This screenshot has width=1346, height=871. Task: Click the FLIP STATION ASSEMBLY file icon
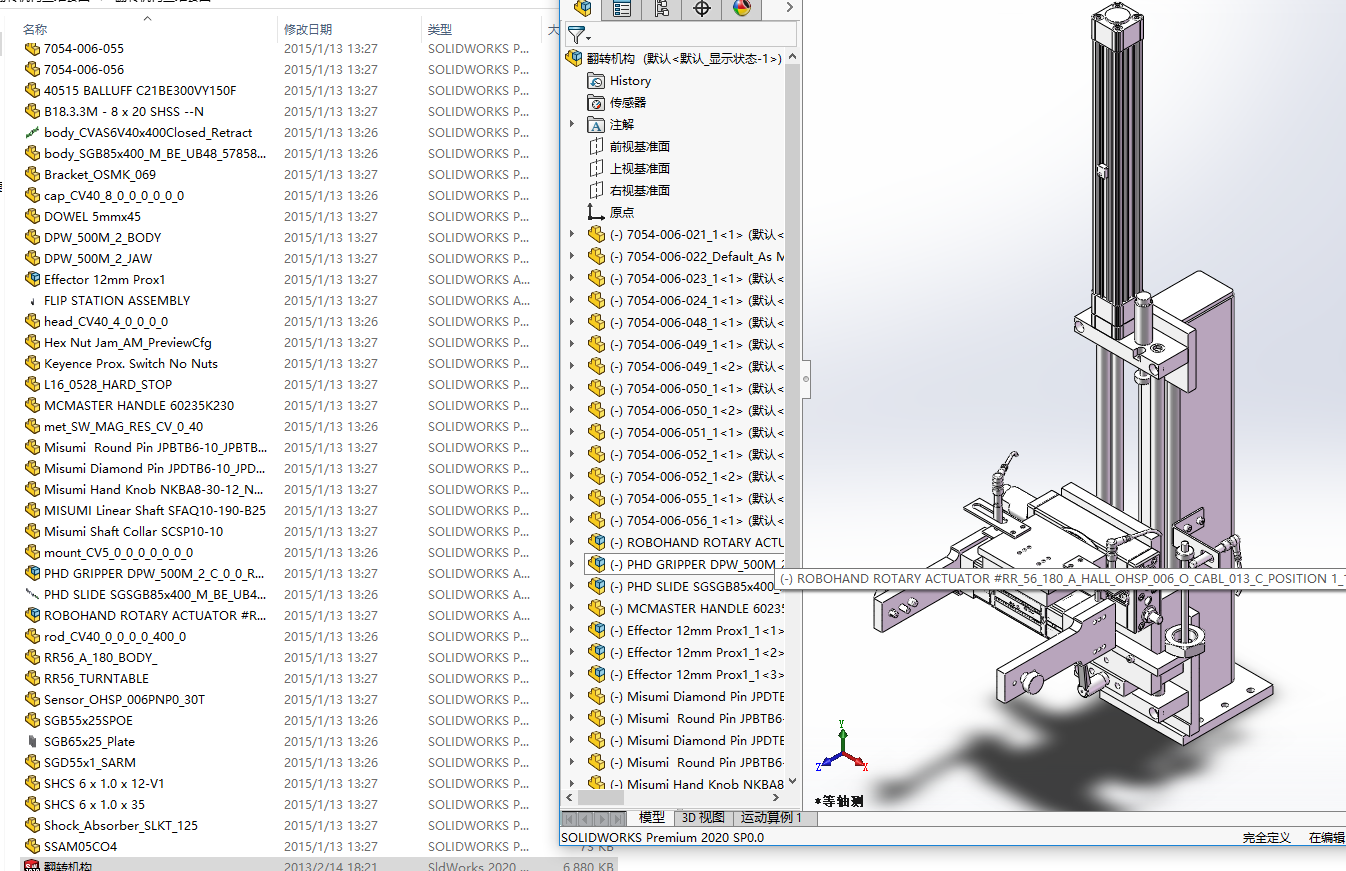coord(32,301)
